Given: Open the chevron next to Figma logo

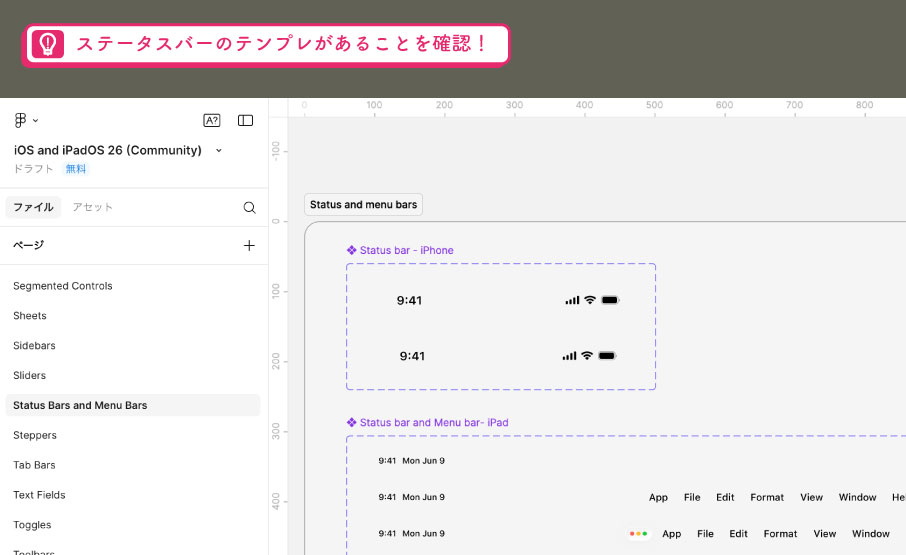Looking at the screenshot, I should coord(35,121).
